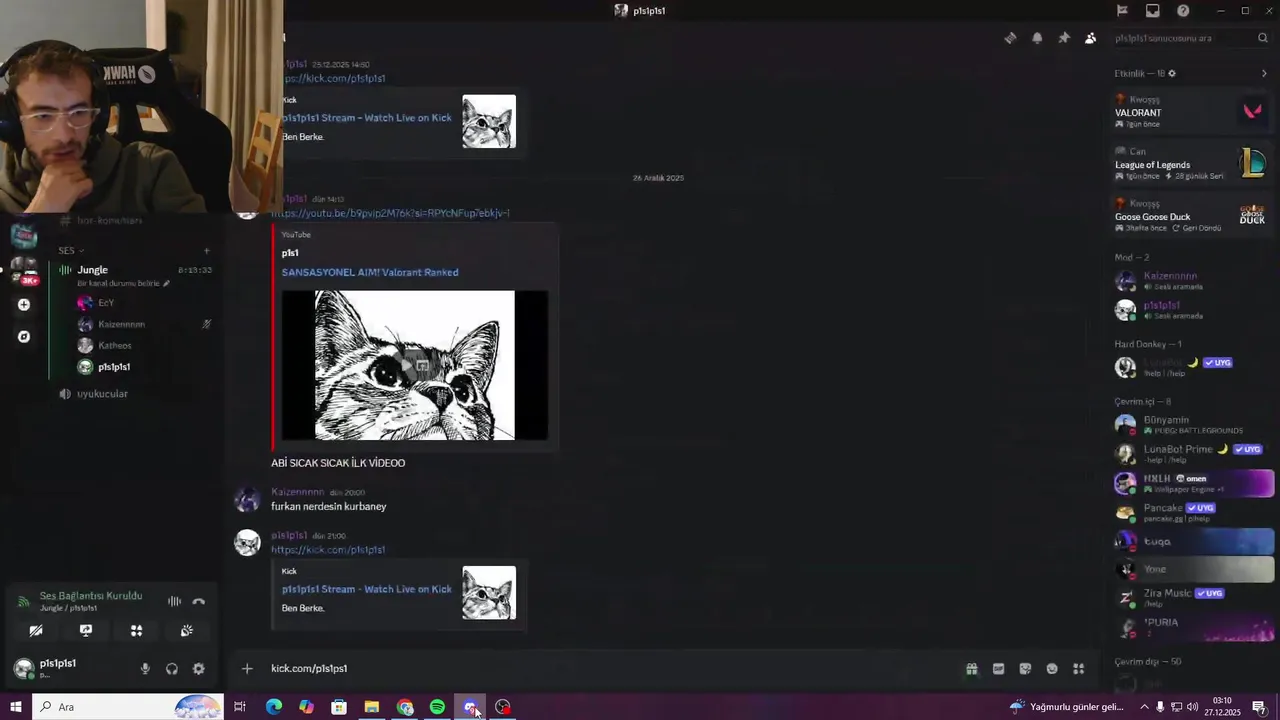Set Jungle channel status edit pencil
Image resolution: width=1280 pixels, height=720 pixels.
pyautogui.click(x=166, y=283)
